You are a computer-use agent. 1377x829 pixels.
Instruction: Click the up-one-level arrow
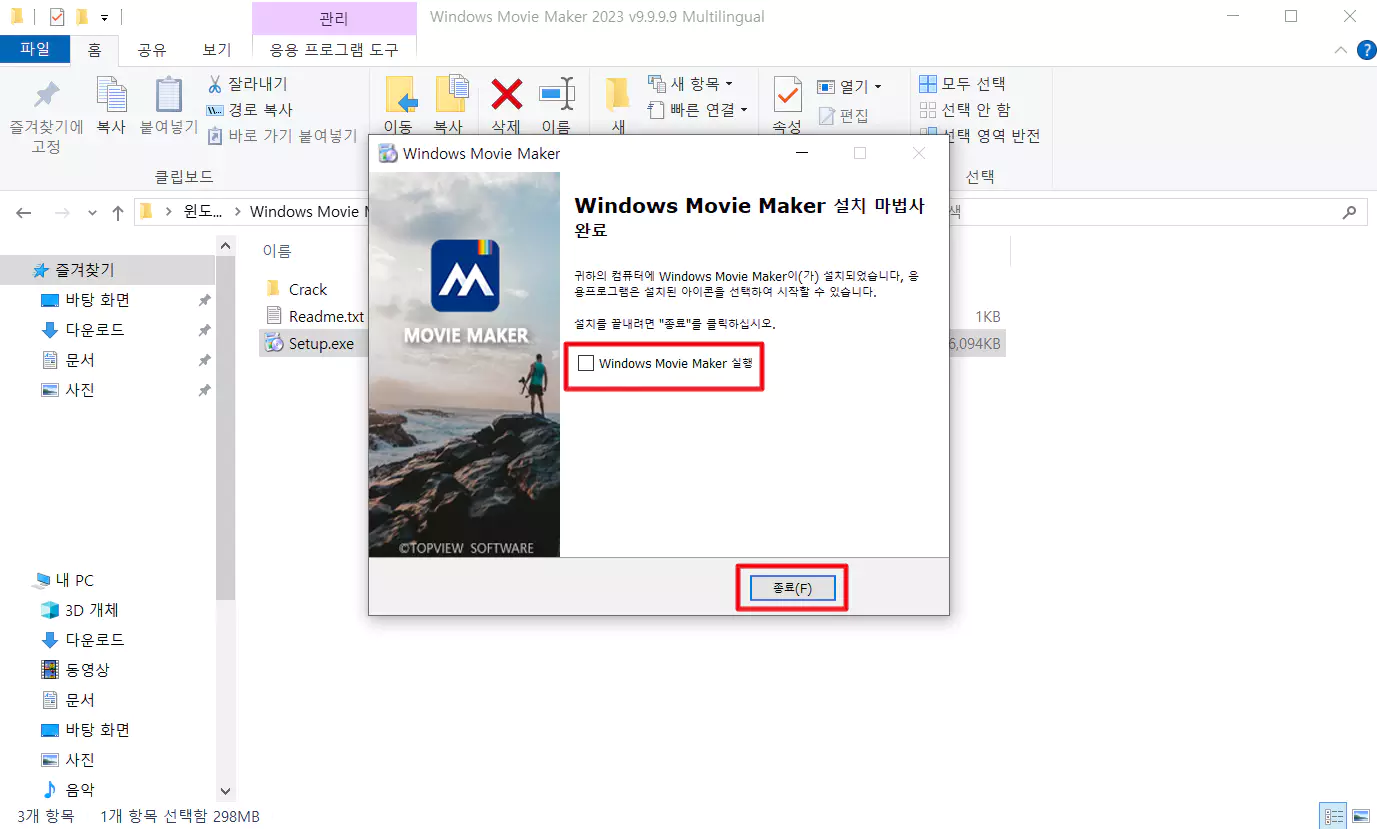pyautogui.click(x=118, y=213)
